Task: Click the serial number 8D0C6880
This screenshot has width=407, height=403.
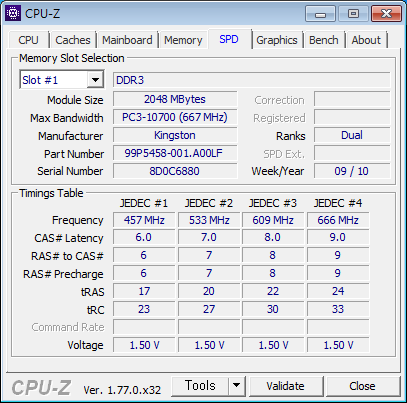Action: click(175, 171)
